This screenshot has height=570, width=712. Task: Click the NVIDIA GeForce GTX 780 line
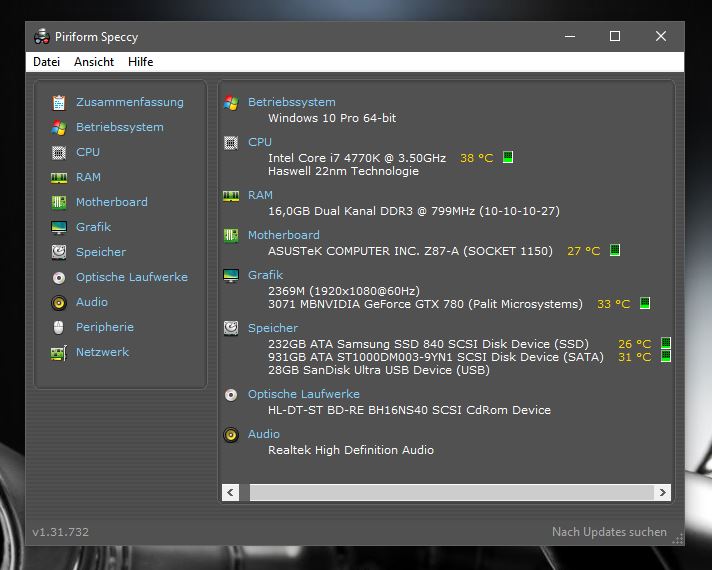(425, 304)
